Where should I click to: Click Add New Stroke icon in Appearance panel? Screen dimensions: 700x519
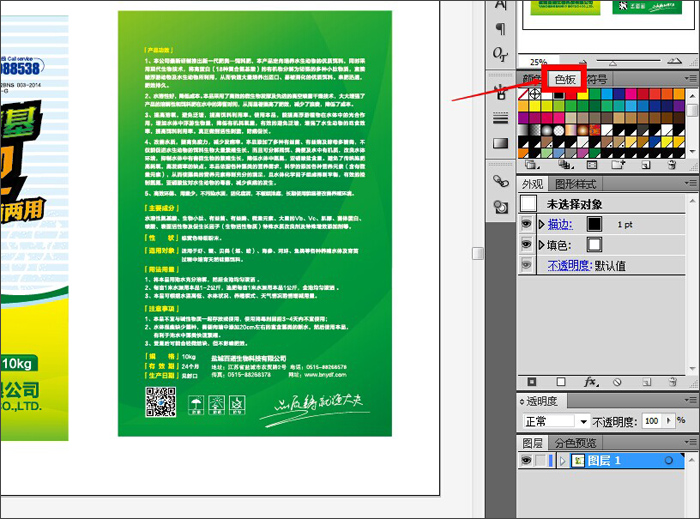(x=532, y=382)
